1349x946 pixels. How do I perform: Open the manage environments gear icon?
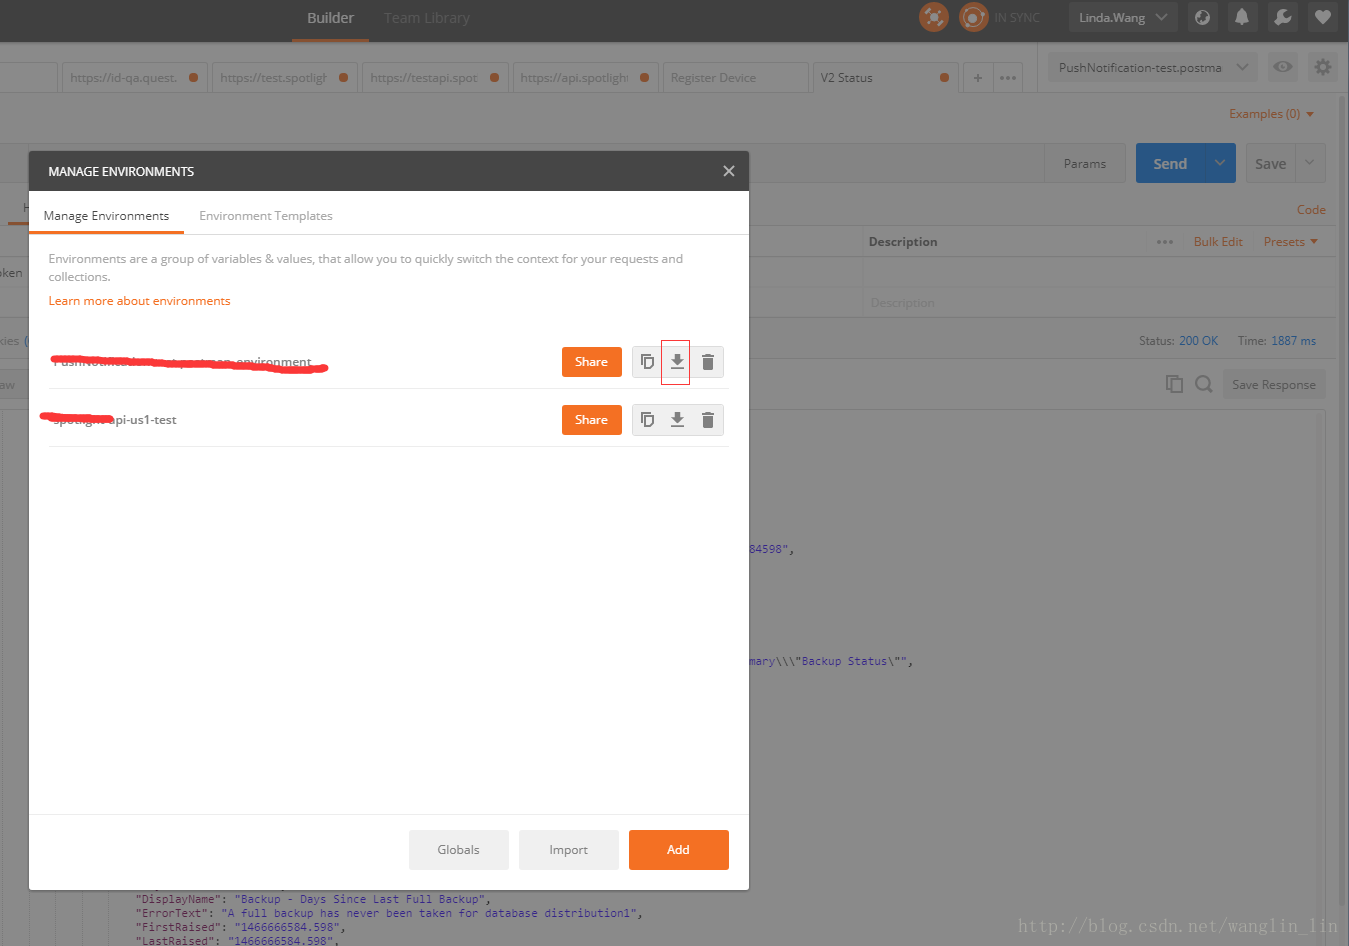tap(1323, 67)
